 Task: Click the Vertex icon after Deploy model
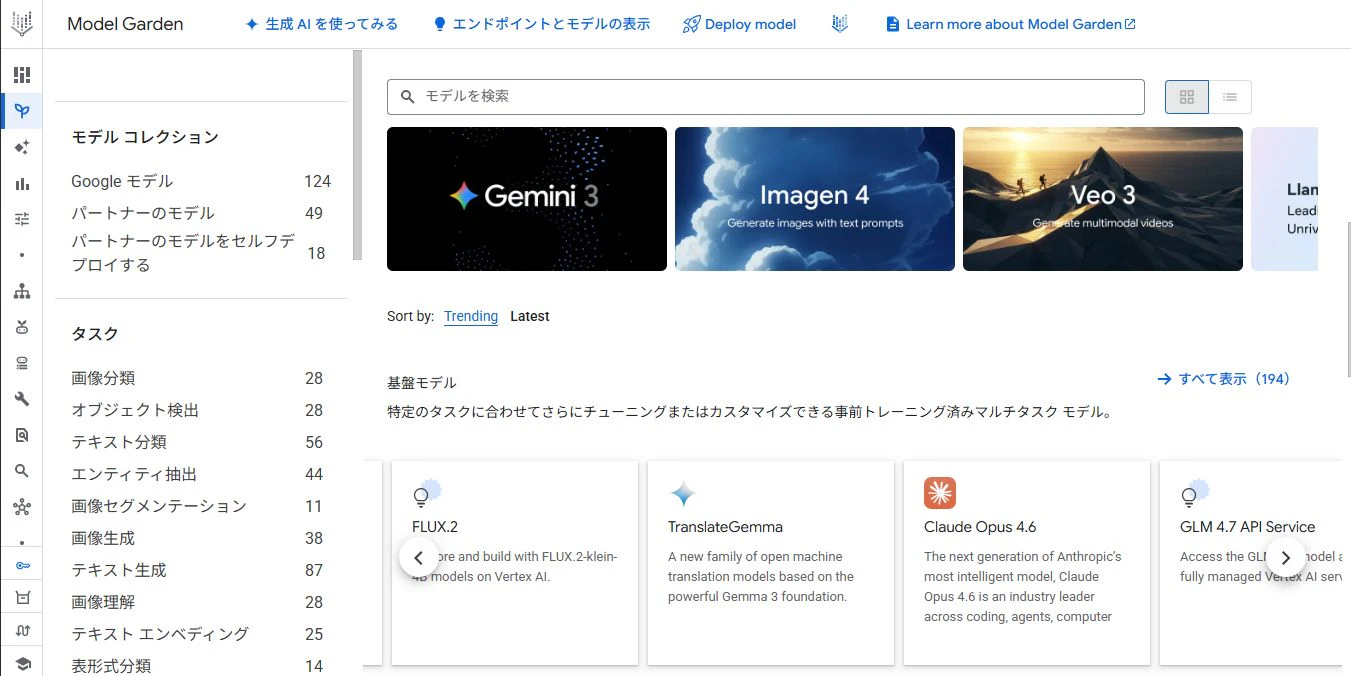click(840, 24)
